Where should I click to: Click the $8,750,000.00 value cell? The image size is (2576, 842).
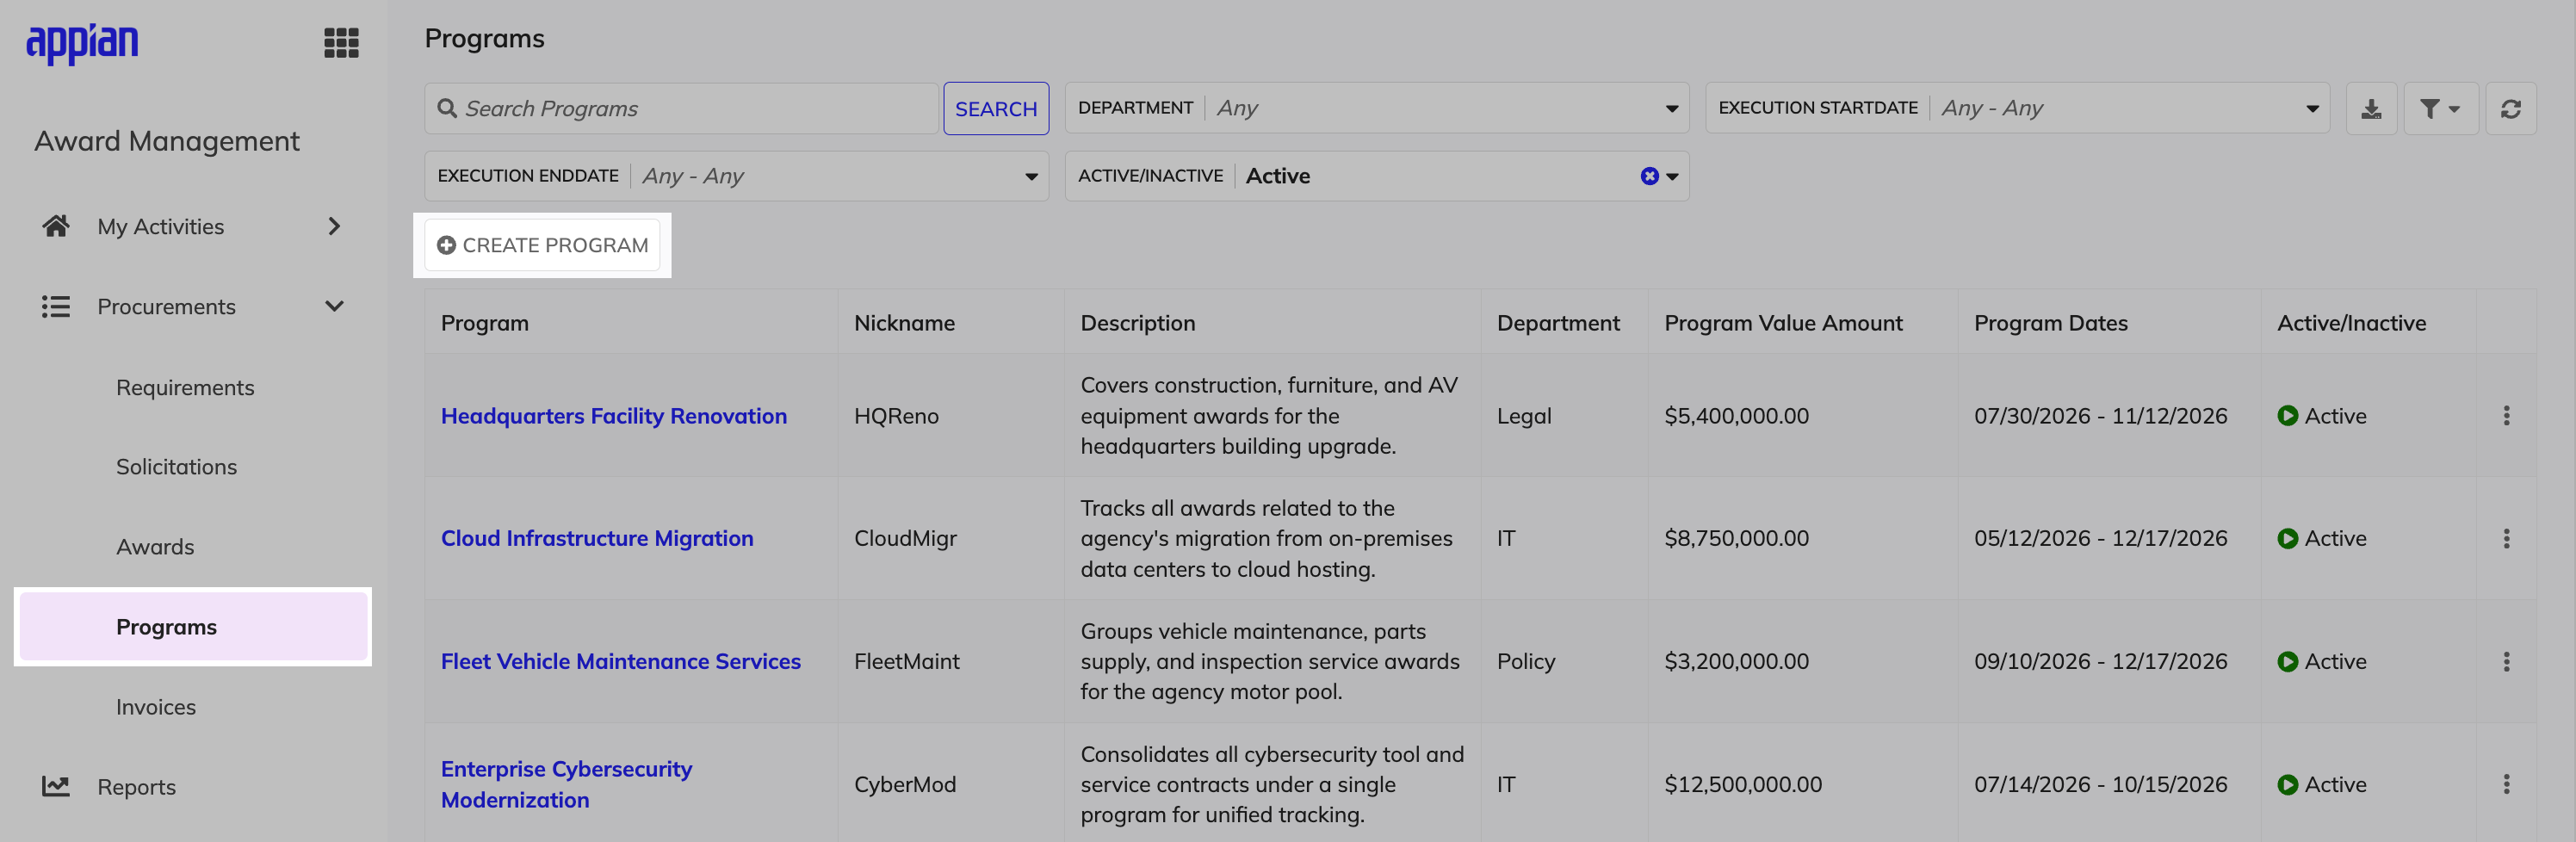tap(1736, 539)
